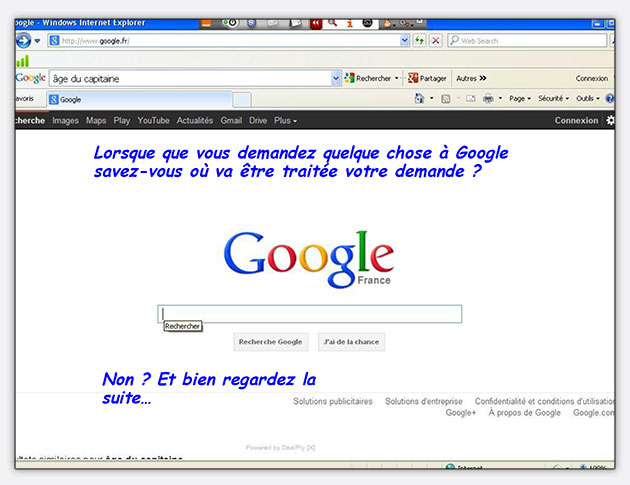This screenshot has height=485, width=630.
Task: Click Gmail in the Google black bar
Action: point(231,121)
